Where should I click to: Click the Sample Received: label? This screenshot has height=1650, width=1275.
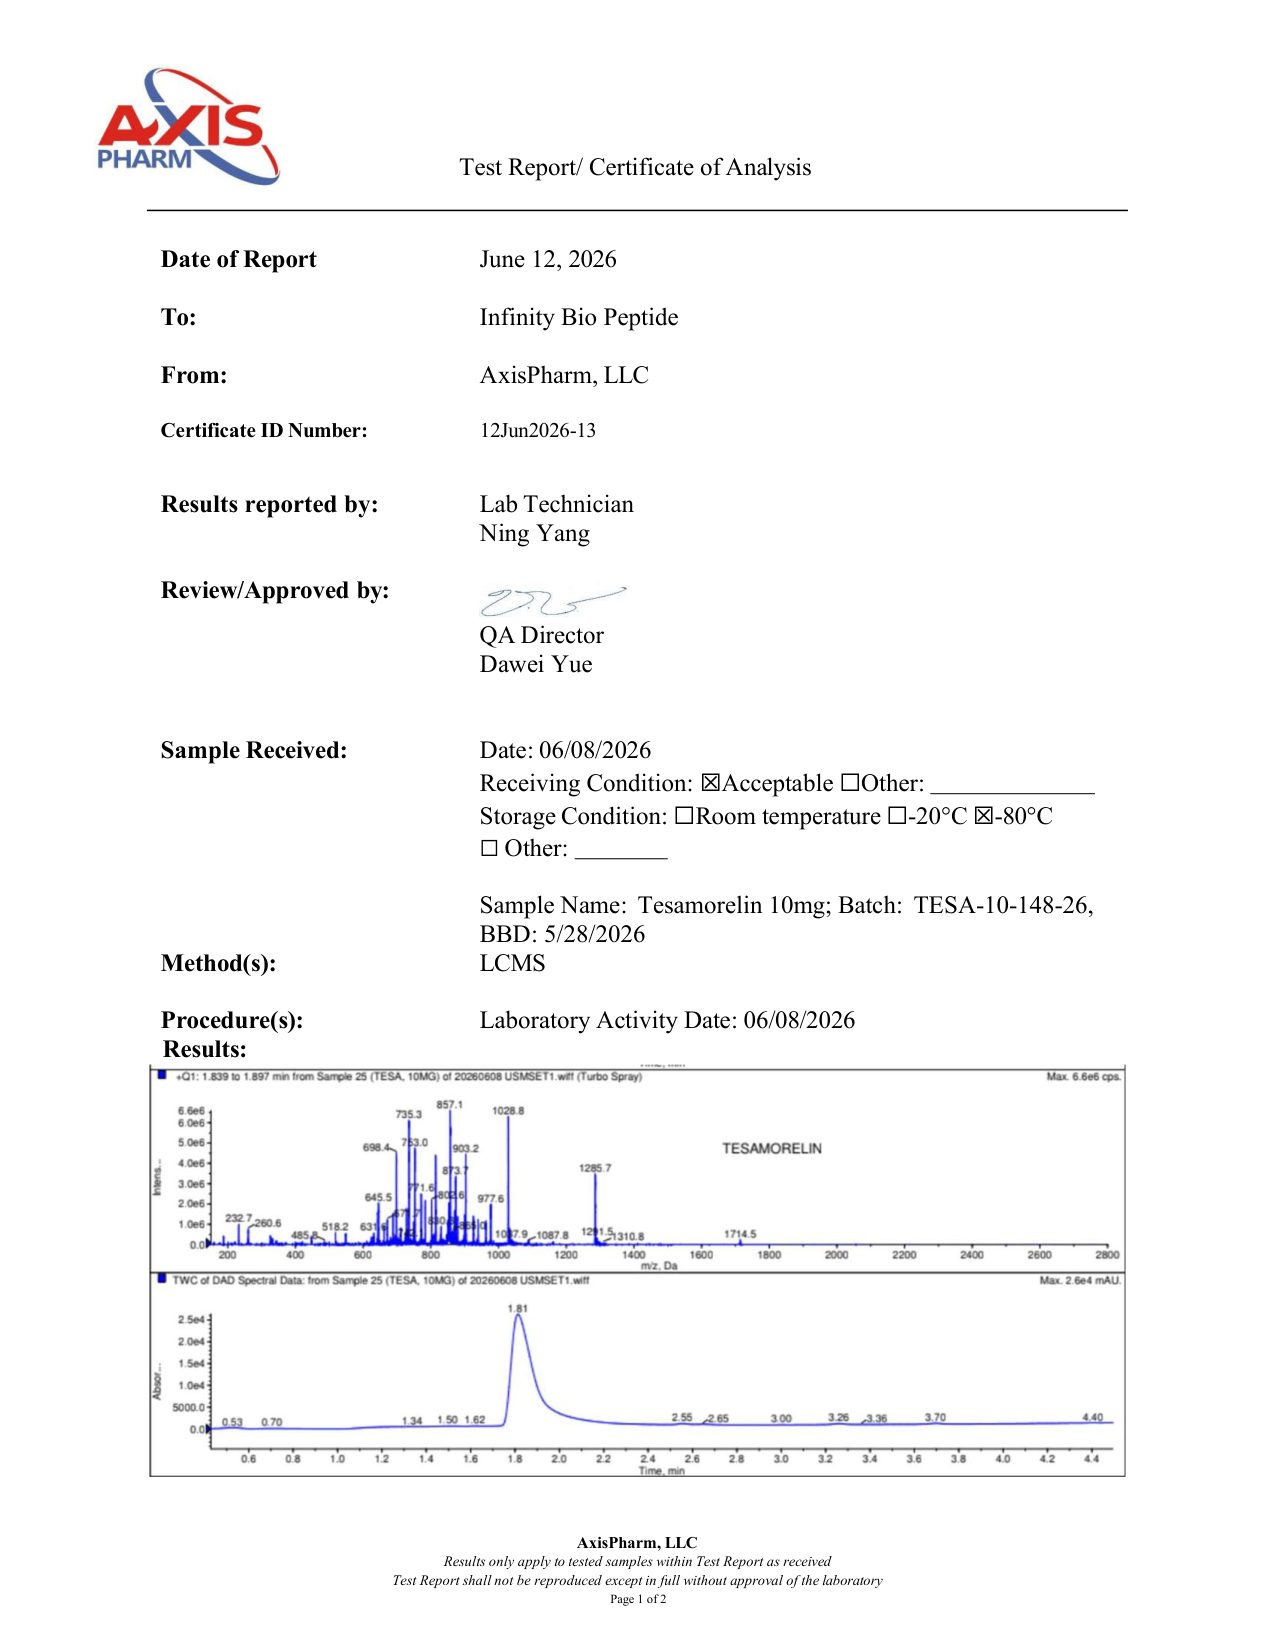(x=254, y=750)
